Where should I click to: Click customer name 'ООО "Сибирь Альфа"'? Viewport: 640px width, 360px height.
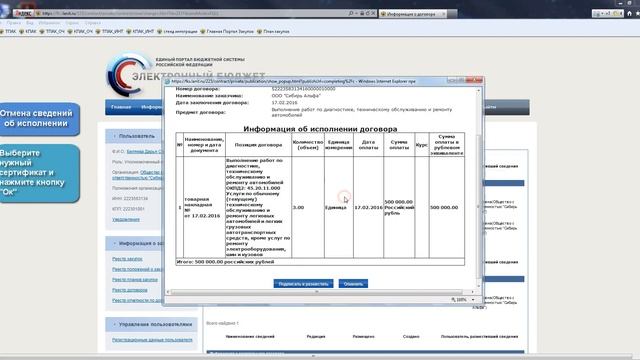point(296,96)
